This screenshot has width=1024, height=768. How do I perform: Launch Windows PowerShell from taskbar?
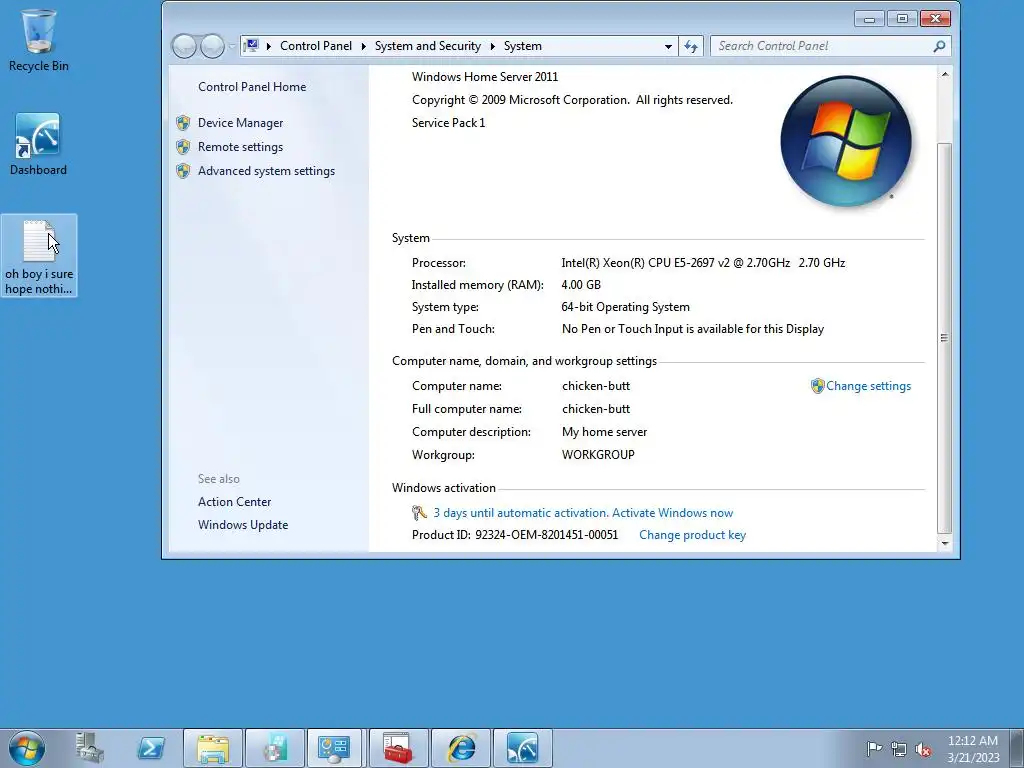pyautogui.click(x=151, y=748)
